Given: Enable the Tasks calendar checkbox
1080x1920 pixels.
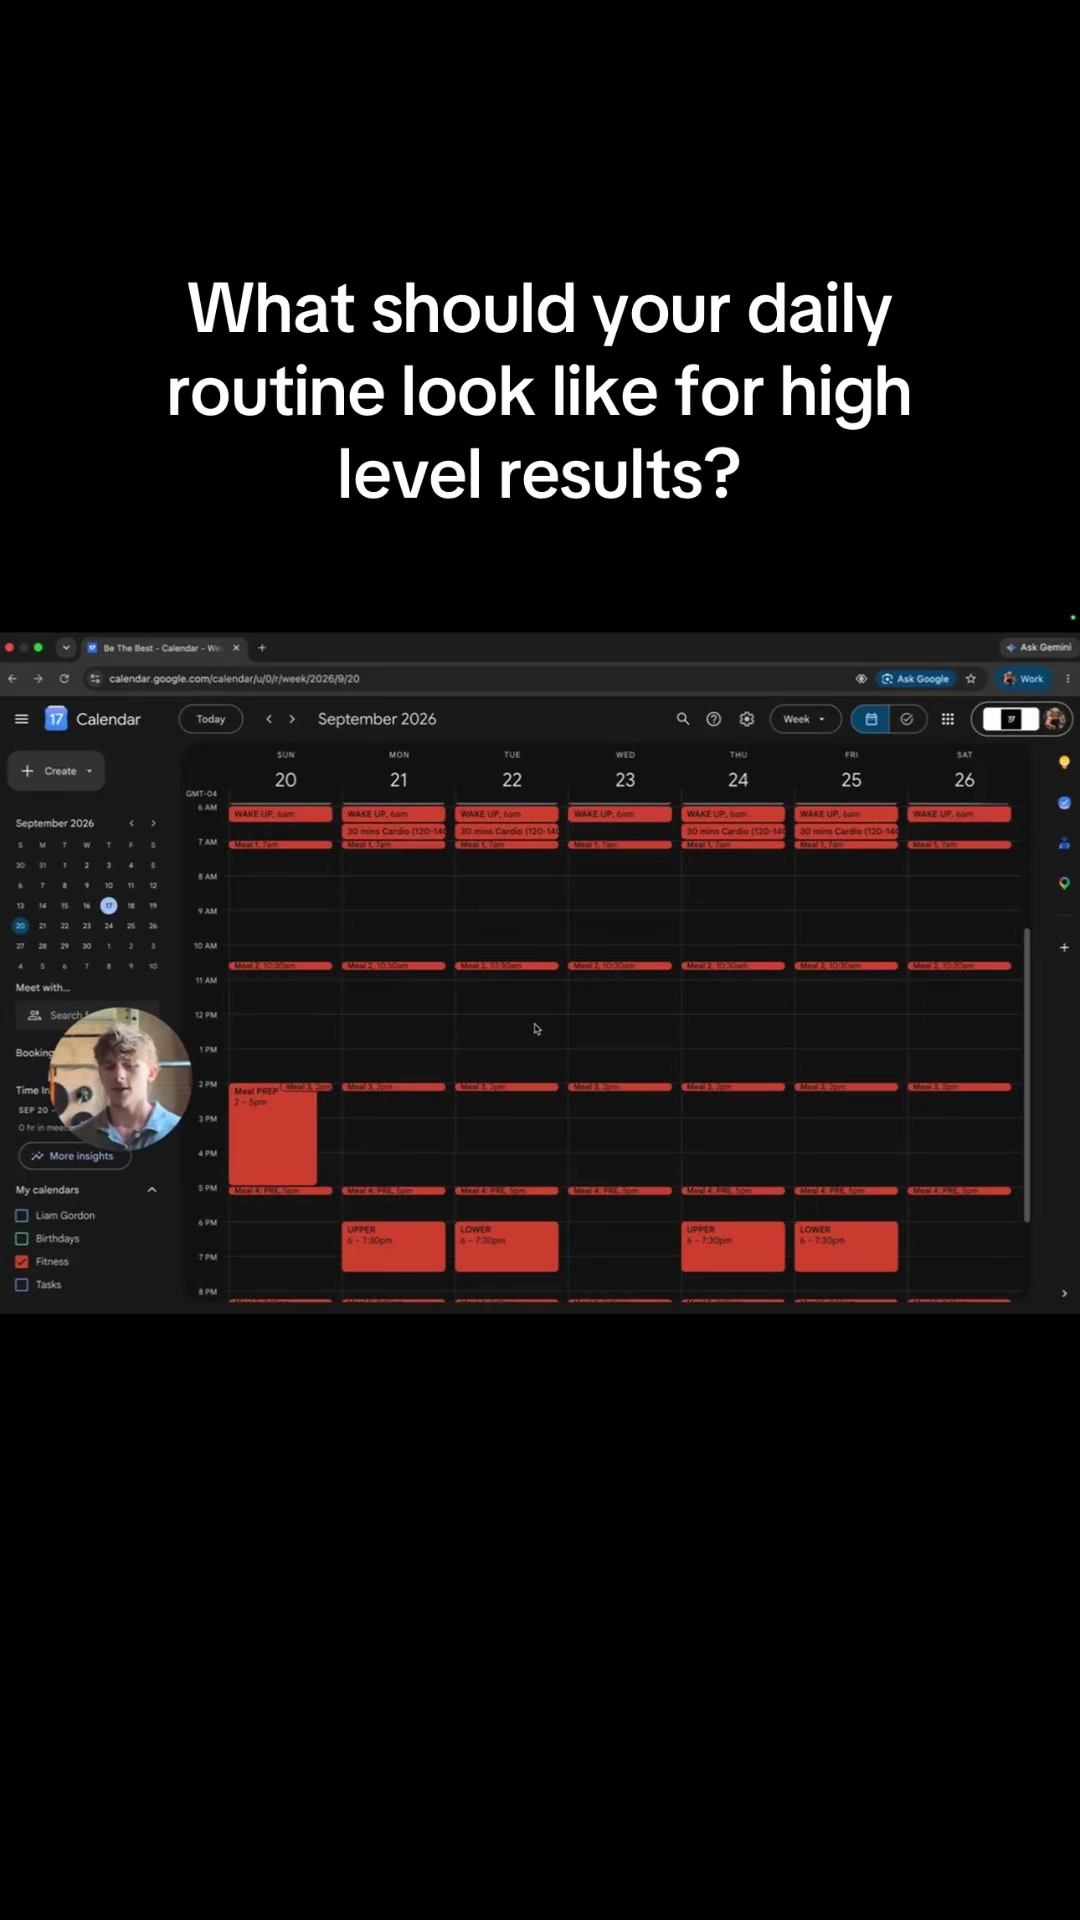Looking at the screenshot, I should point(21,1285).
